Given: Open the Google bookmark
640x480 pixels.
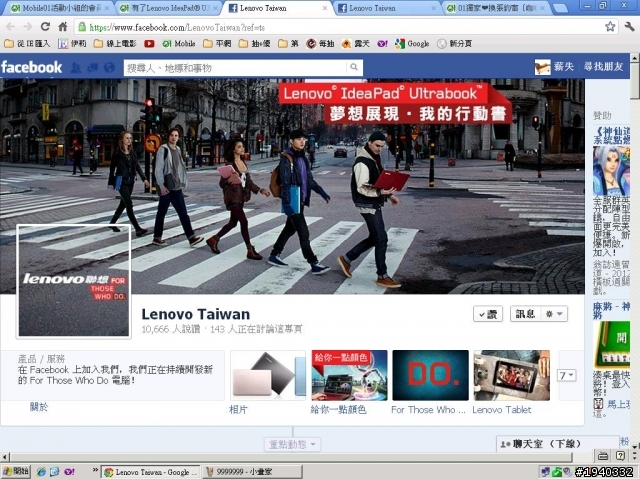Looking at the screenshot, I should coord(412,44).
